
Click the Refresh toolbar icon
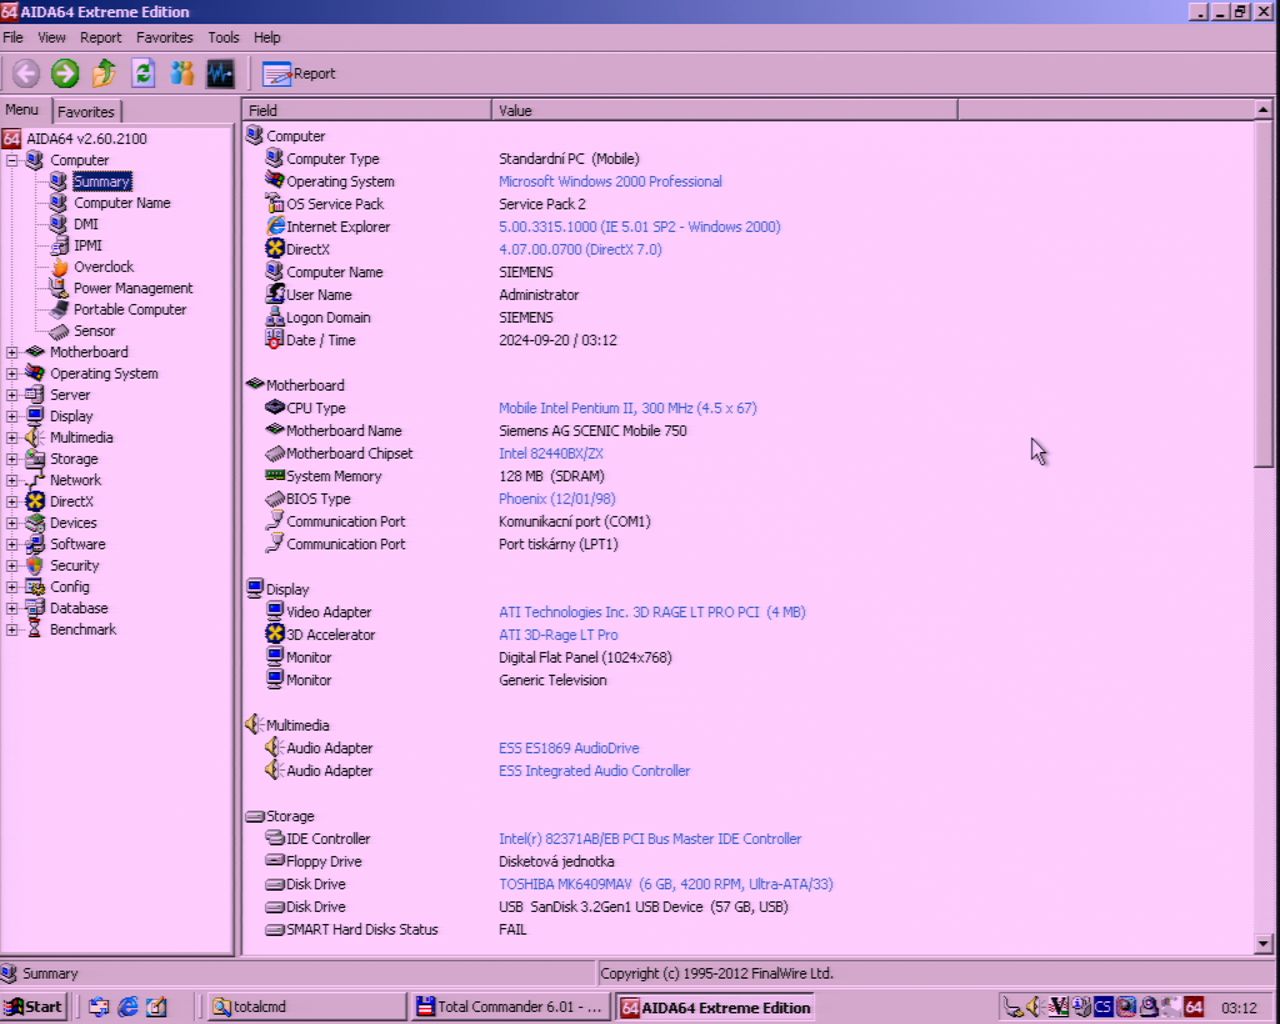point(143,73)
